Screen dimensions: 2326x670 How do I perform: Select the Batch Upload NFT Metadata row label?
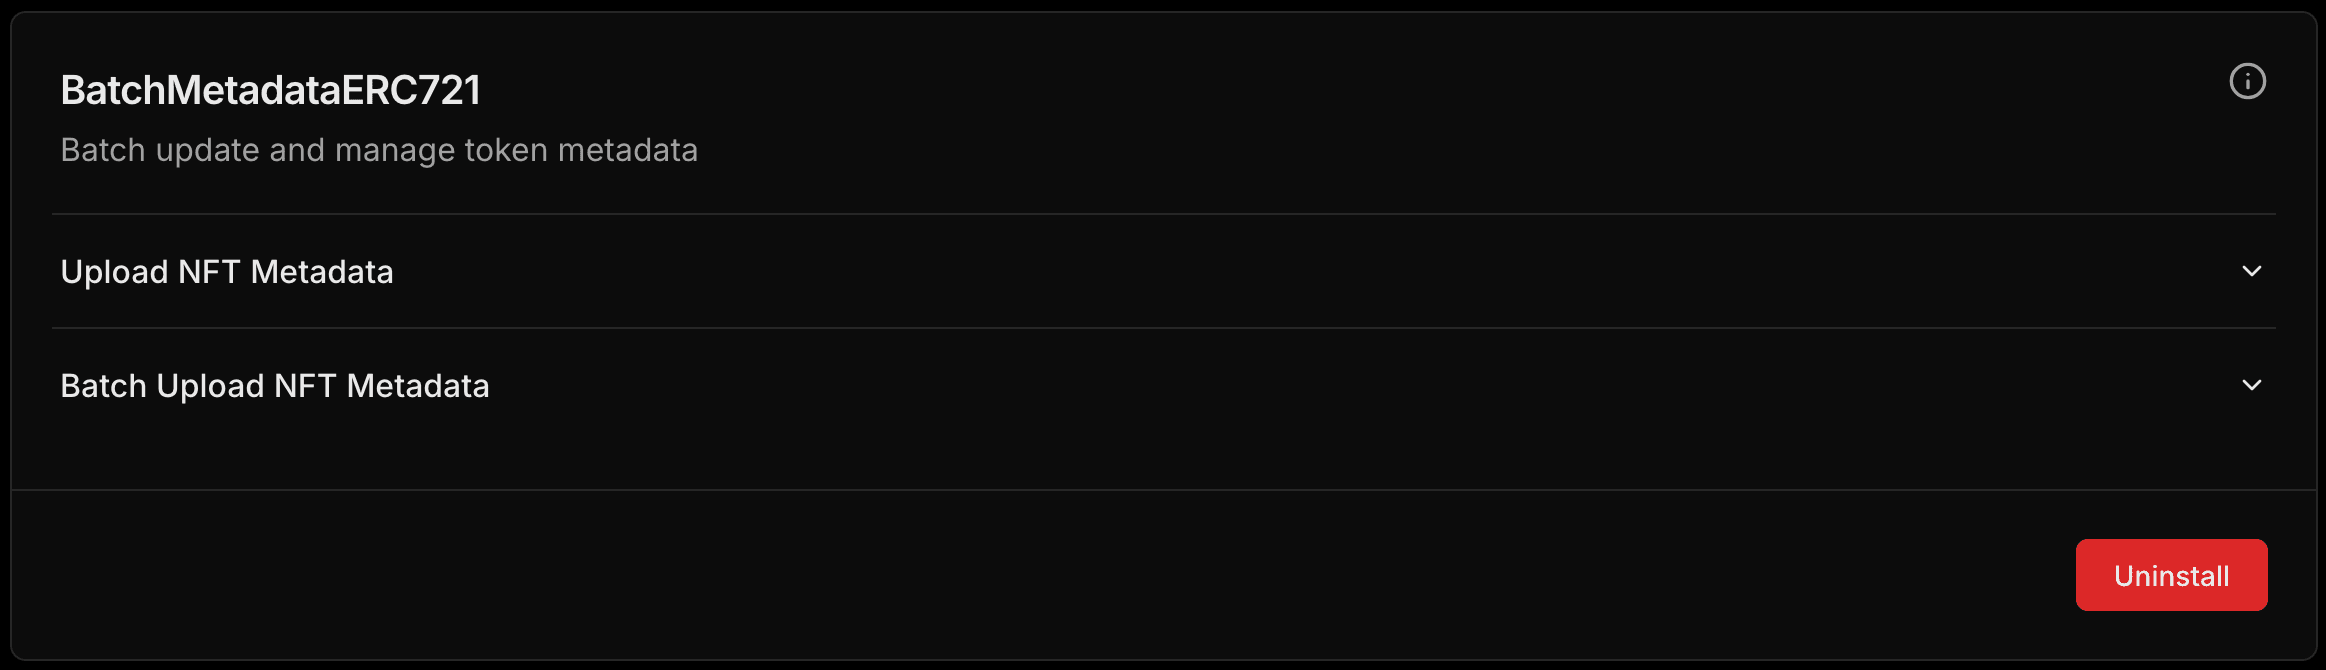[275, 386]
